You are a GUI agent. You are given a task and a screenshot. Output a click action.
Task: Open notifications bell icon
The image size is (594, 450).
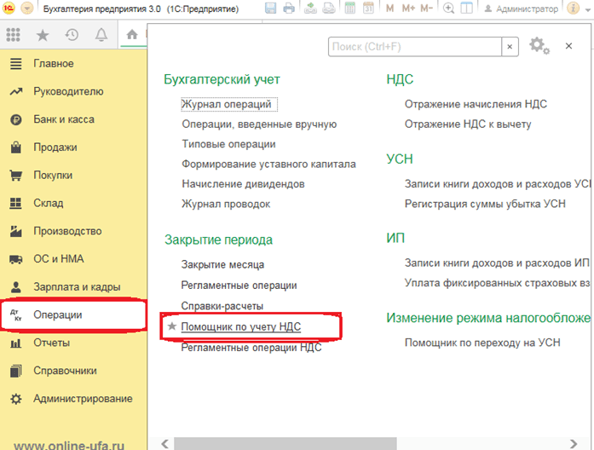coord(101,35)
